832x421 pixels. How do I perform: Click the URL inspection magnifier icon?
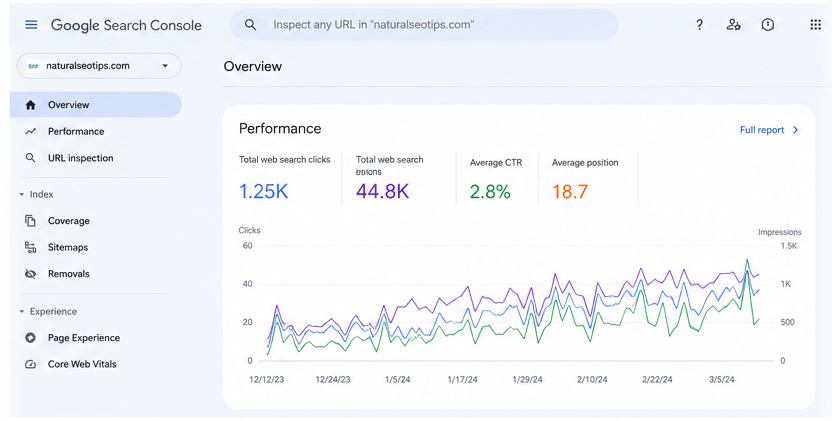31,158
